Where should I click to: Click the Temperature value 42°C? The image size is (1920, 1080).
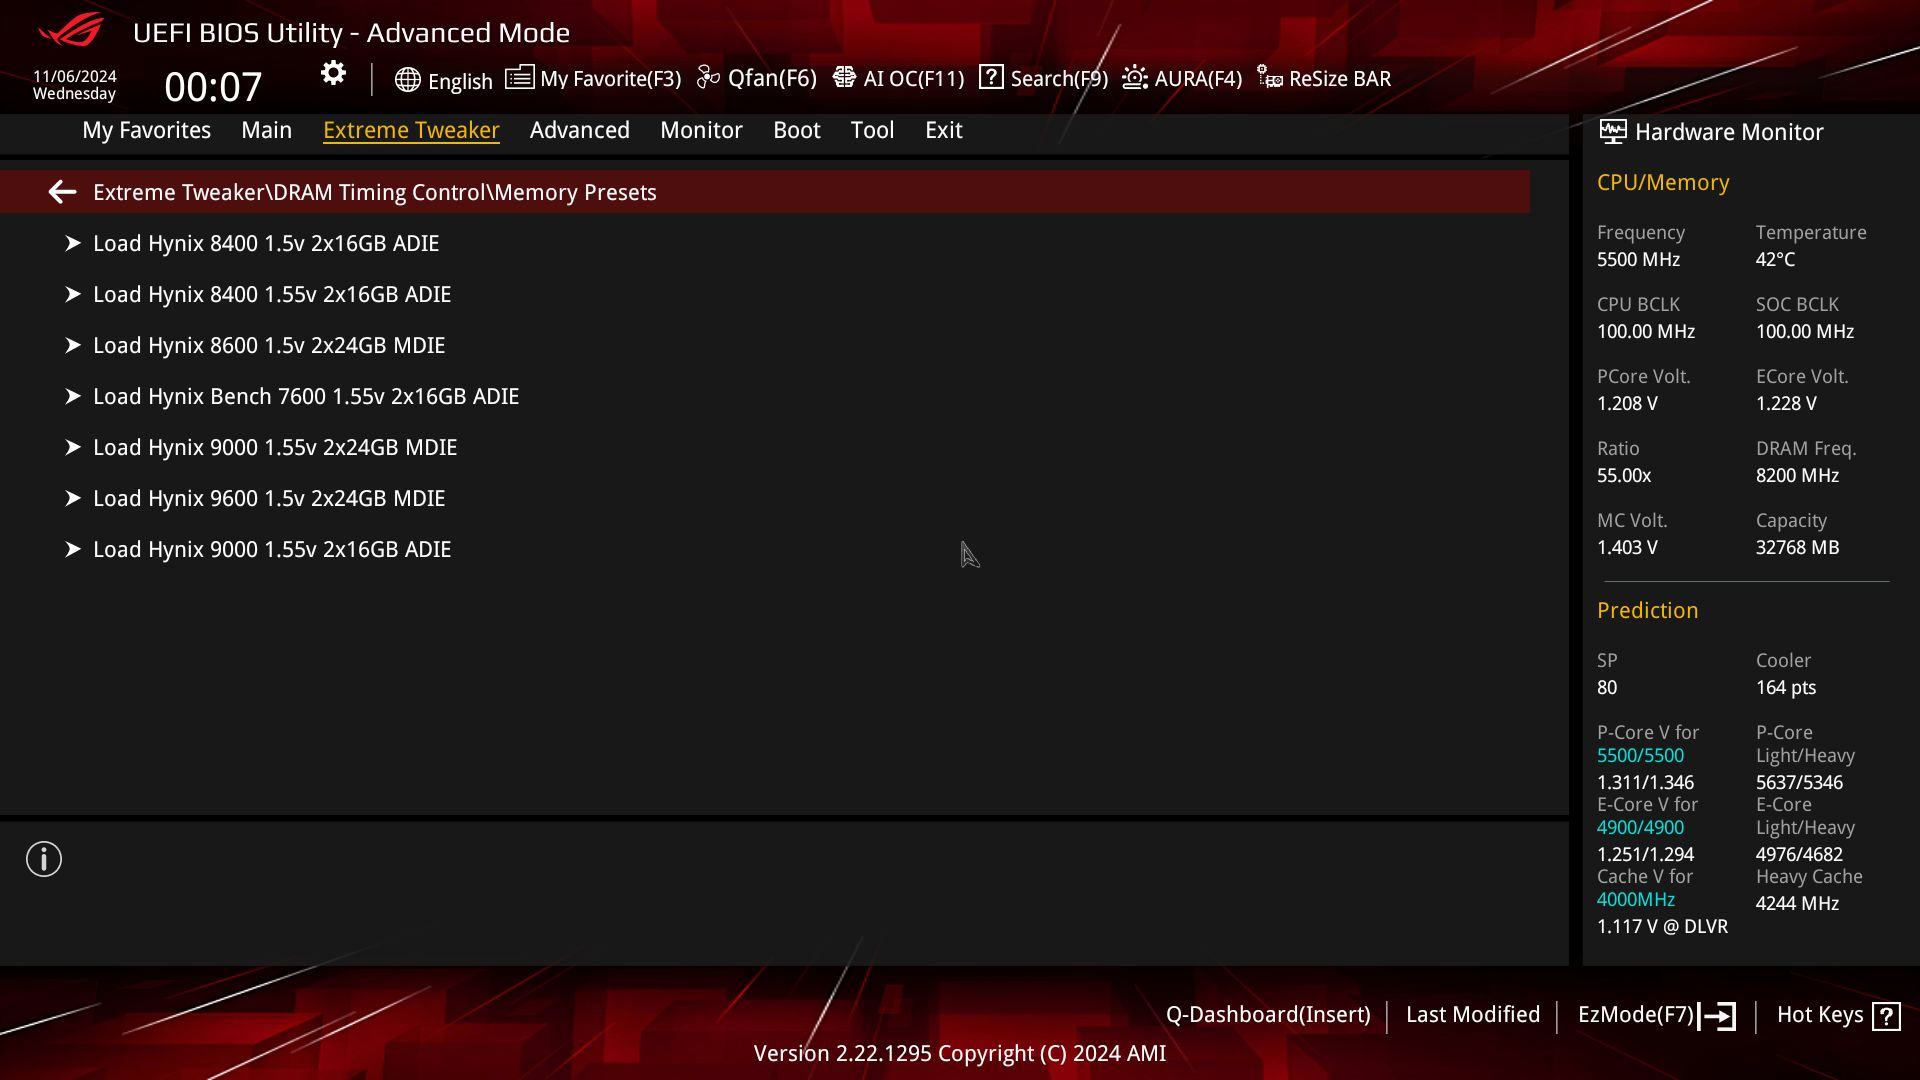(x=1775, y=259)
